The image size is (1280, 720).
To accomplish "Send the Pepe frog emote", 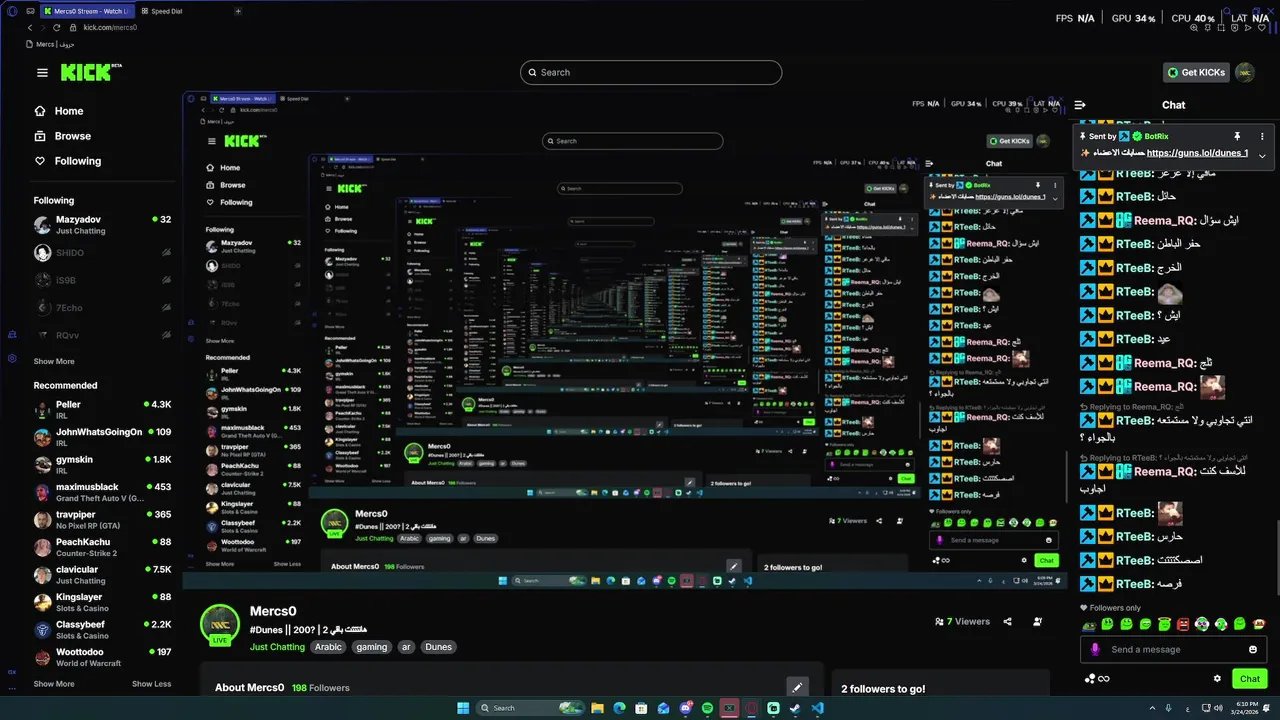I will tap(1088, 624).
